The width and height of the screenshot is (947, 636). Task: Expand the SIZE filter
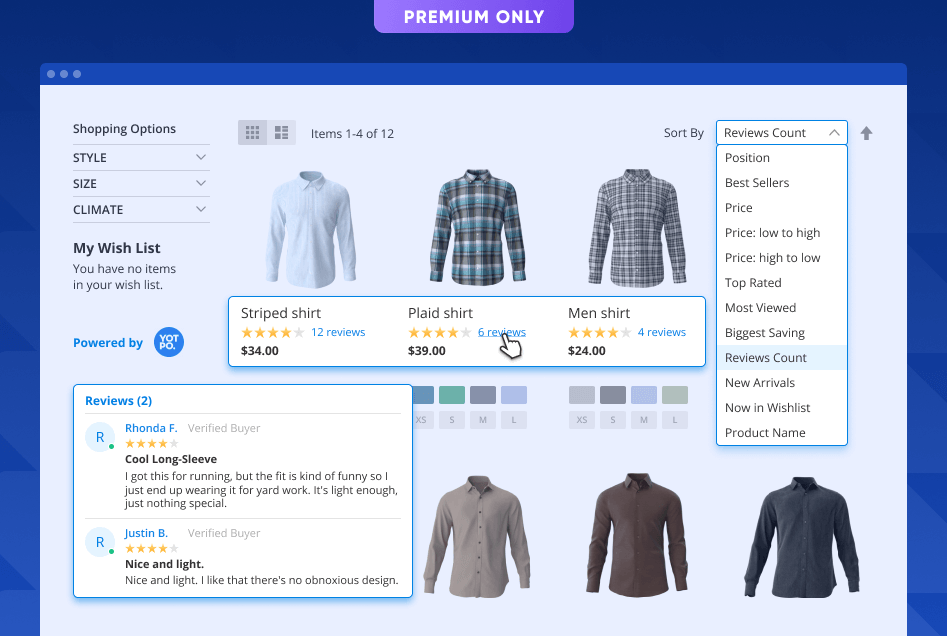pos(141,184)
